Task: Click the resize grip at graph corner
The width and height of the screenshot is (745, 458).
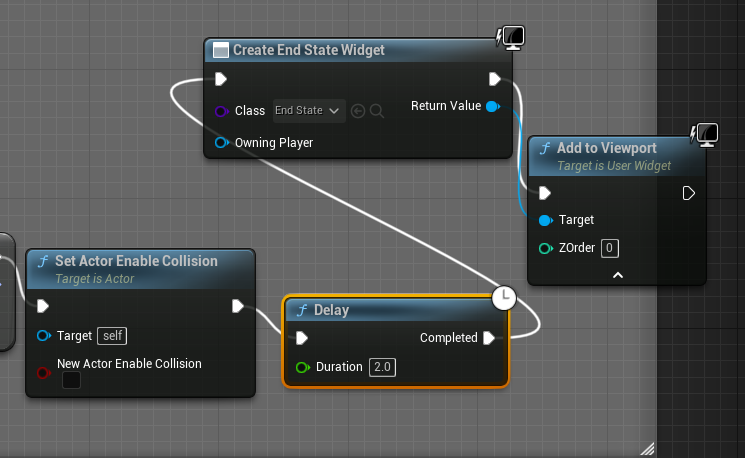Action: pyautogui.click(x=647, y=448)
